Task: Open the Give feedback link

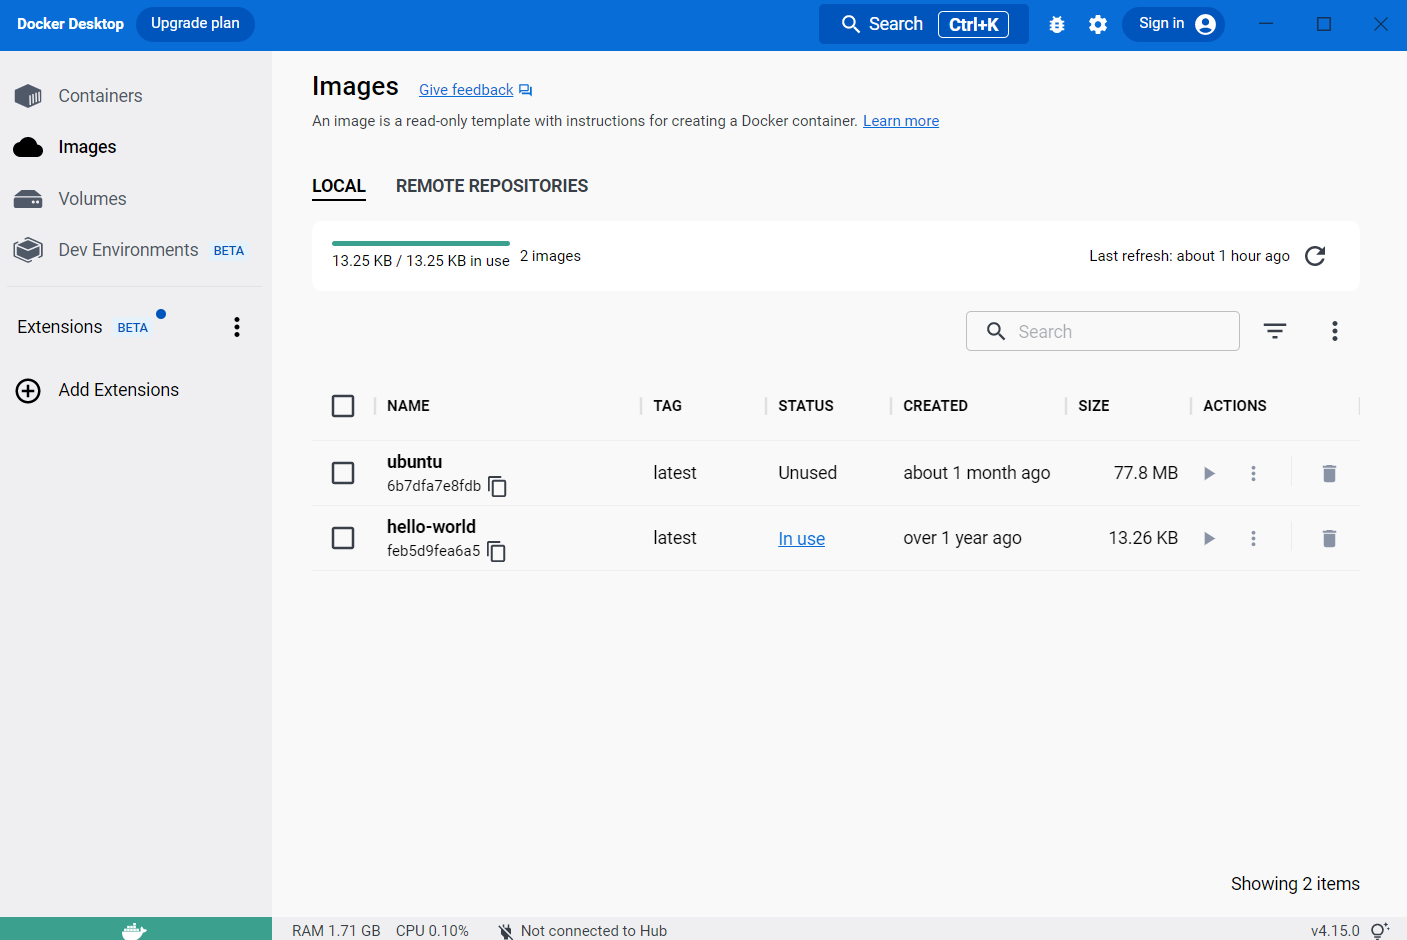Action: [466, 90]
